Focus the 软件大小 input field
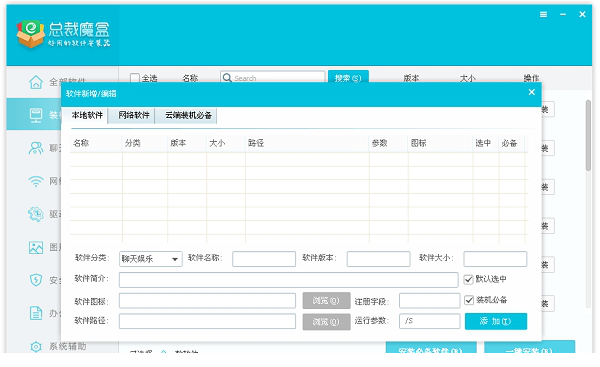 (x=495, y=259)
